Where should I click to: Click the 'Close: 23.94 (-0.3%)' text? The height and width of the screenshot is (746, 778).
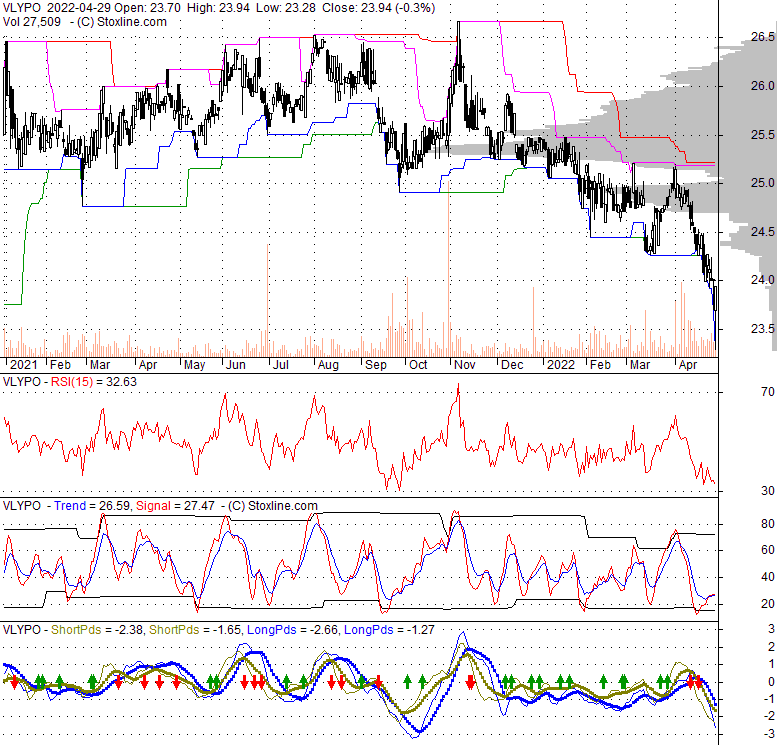[x=379, y=8]
